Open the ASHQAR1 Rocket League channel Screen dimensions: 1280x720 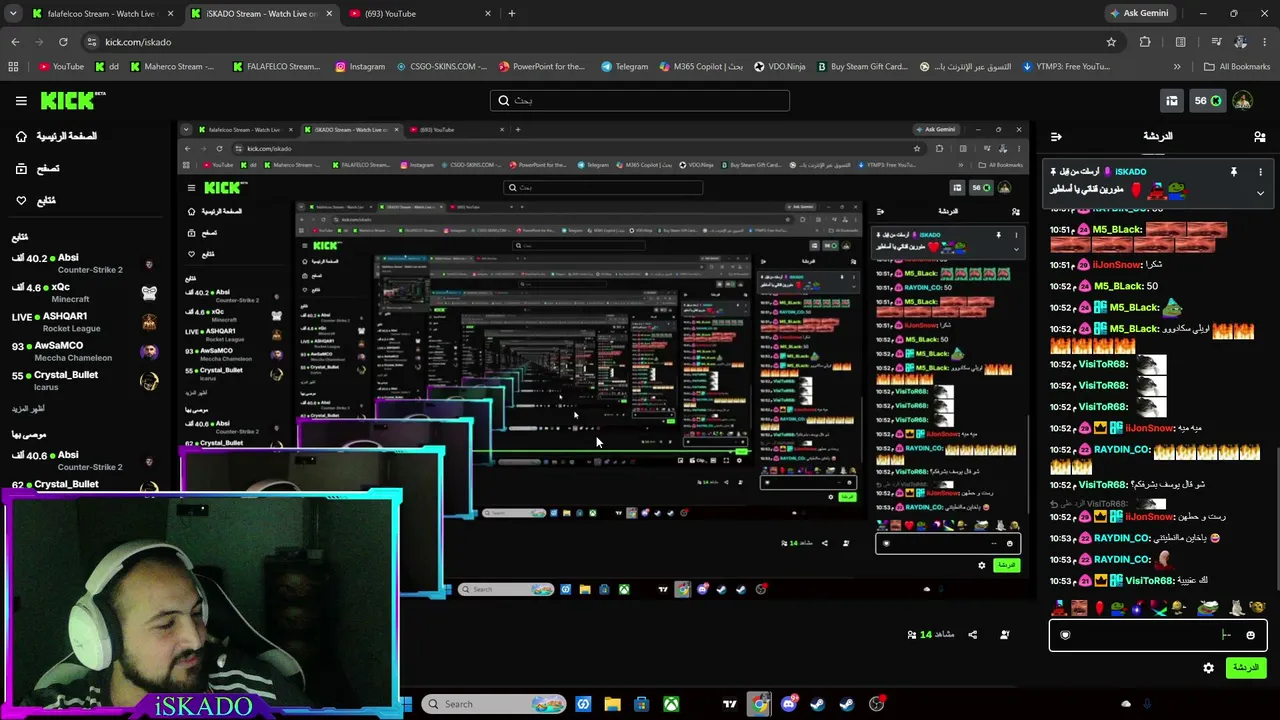pos(84,322)
